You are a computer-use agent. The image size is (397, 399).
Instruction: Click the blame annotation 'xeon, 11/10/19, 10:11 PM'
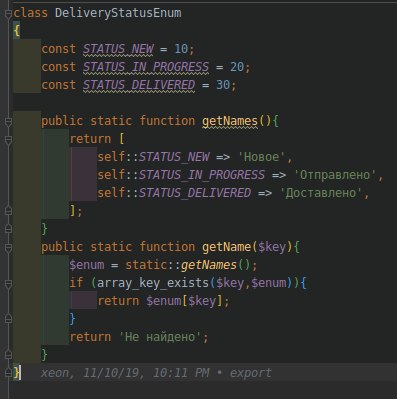pos(125,373)
